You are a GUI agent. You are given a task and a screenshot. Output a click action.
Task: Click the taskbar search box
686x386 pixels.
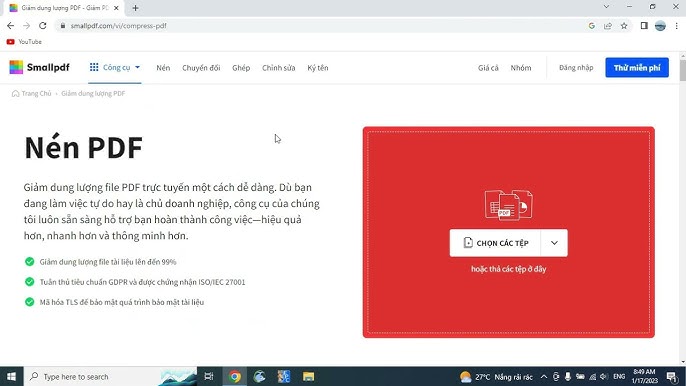point(111,376)
